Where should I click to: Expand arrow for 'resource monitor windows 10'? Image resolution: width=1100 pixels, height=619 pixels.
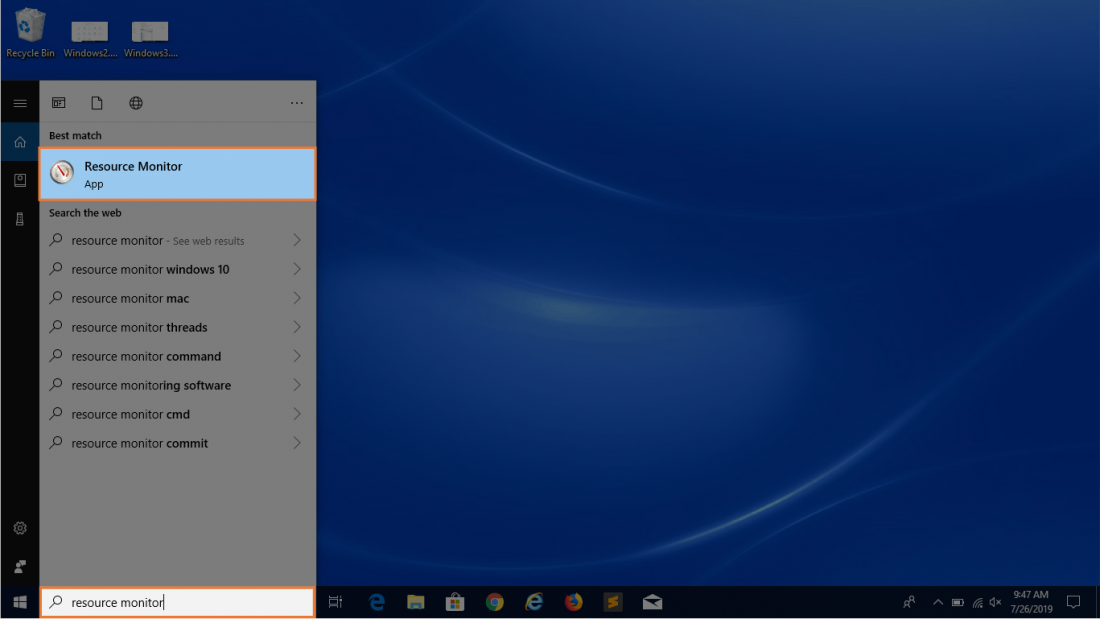[297, 269]
